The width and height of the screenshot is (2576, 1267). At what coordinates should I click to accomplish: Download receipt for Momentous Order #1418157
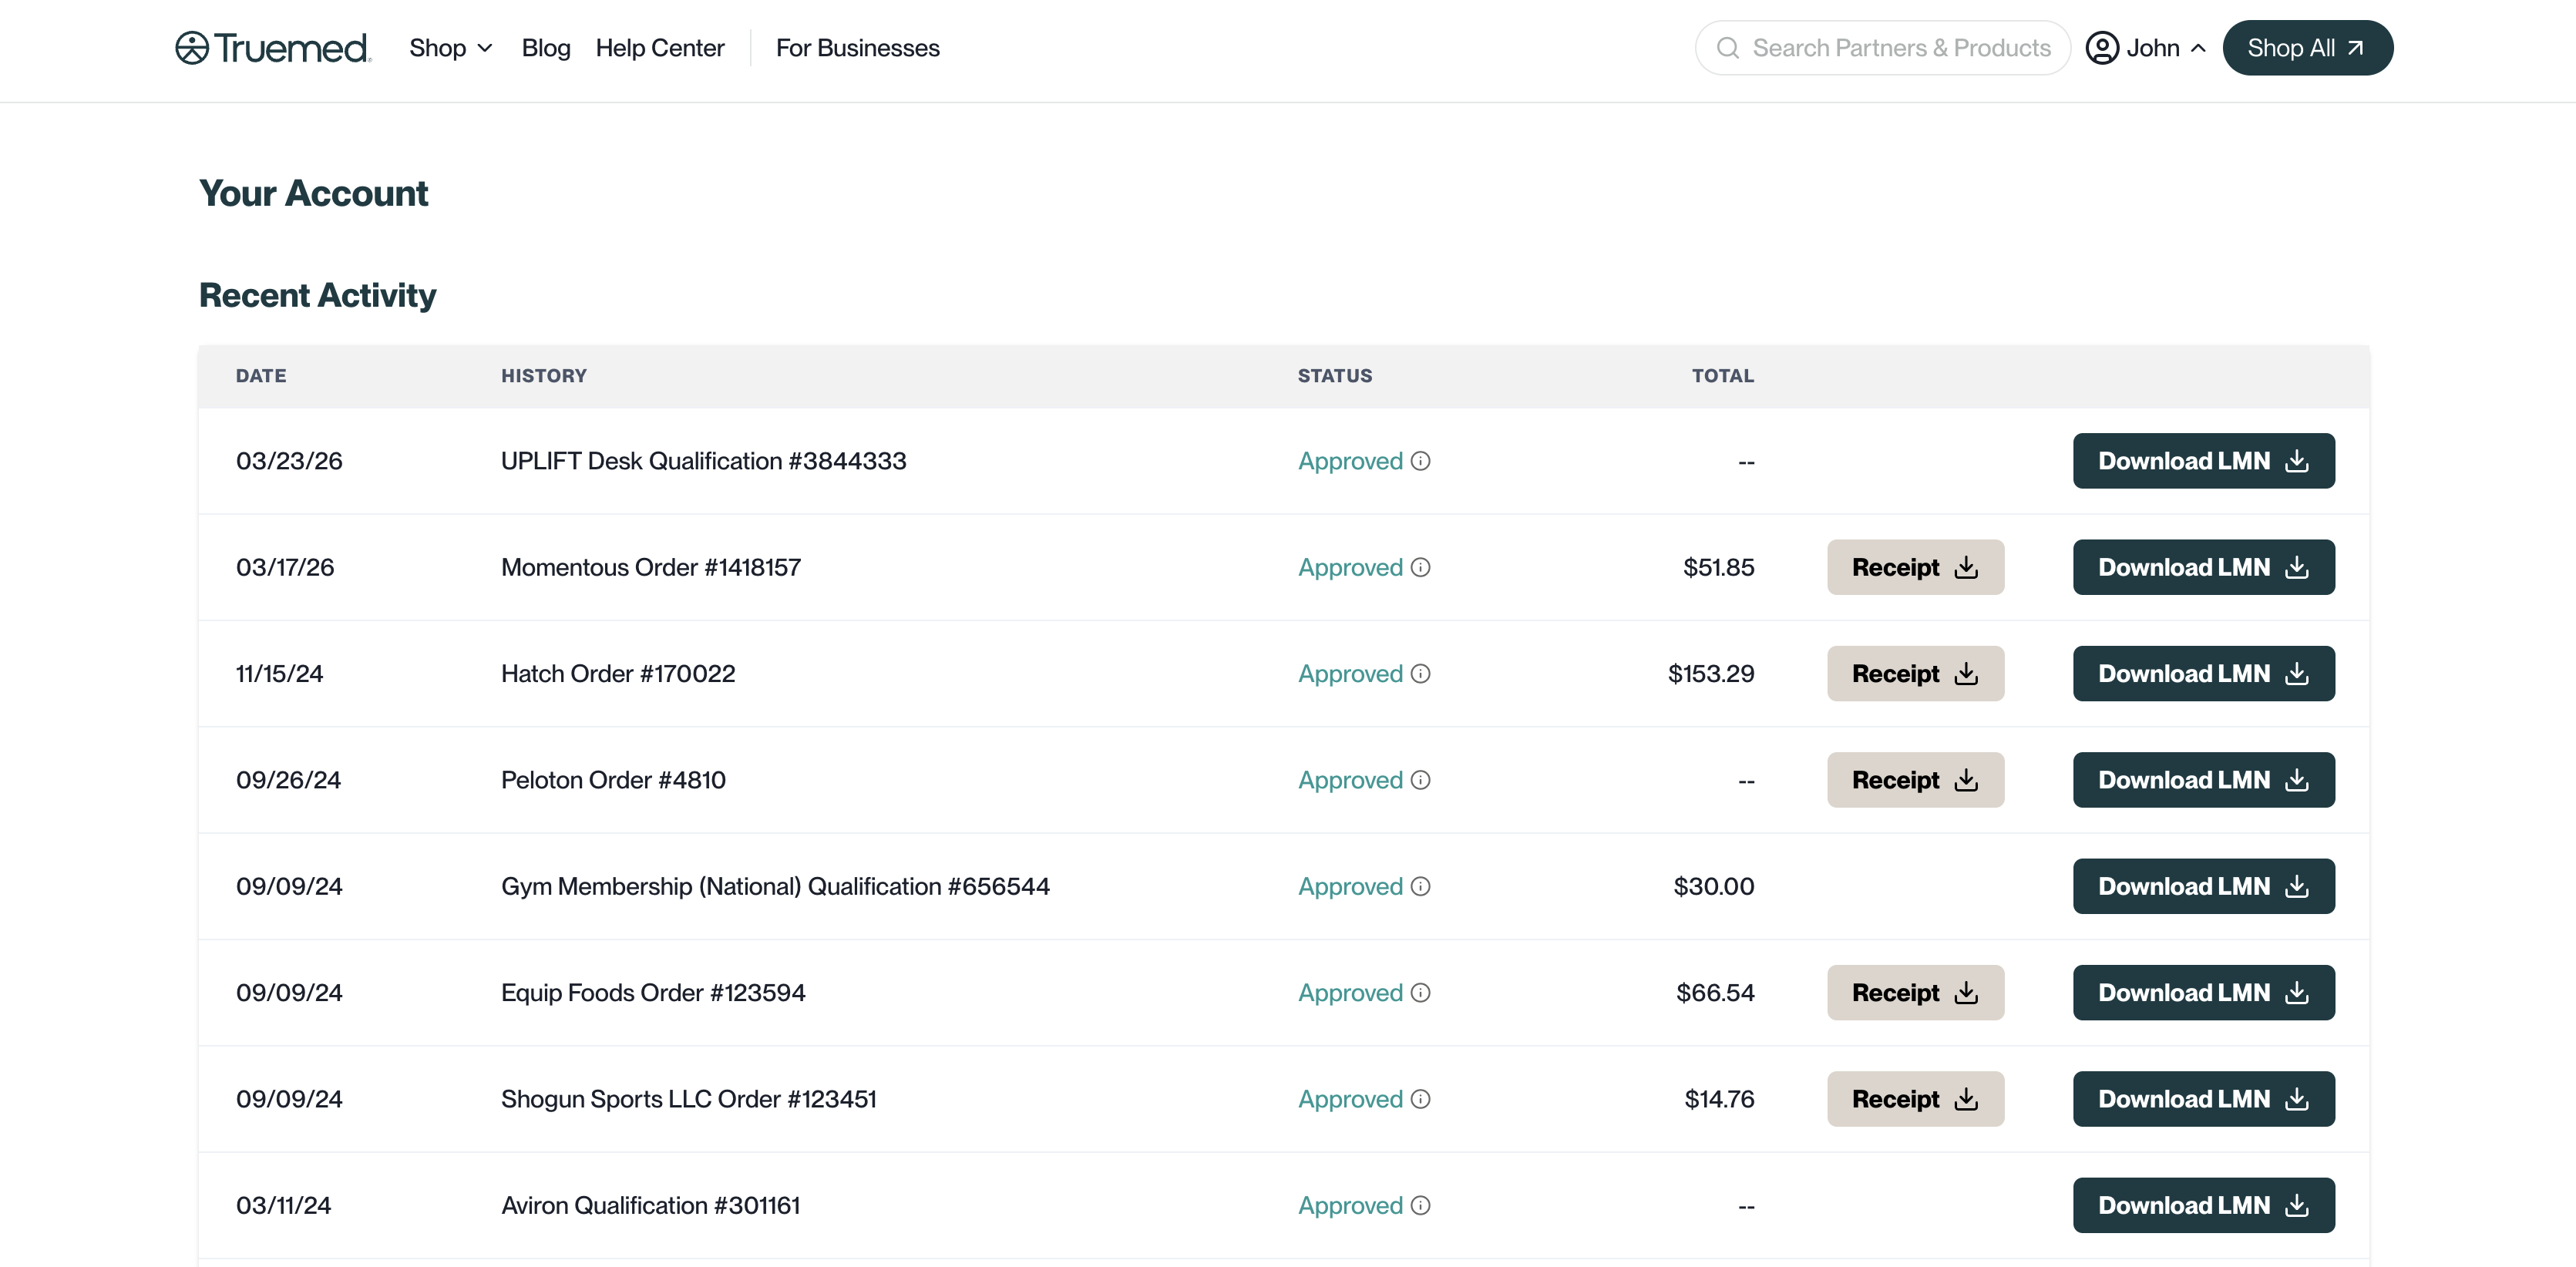[1914, 567]
